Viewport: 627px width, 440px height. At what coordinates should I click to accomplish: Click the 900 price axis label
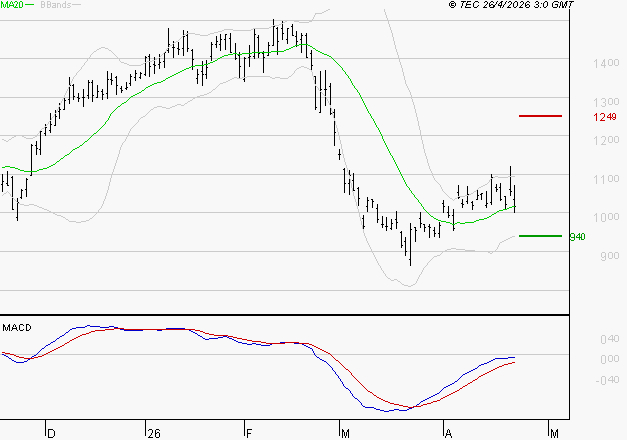[x=610, y=256]
